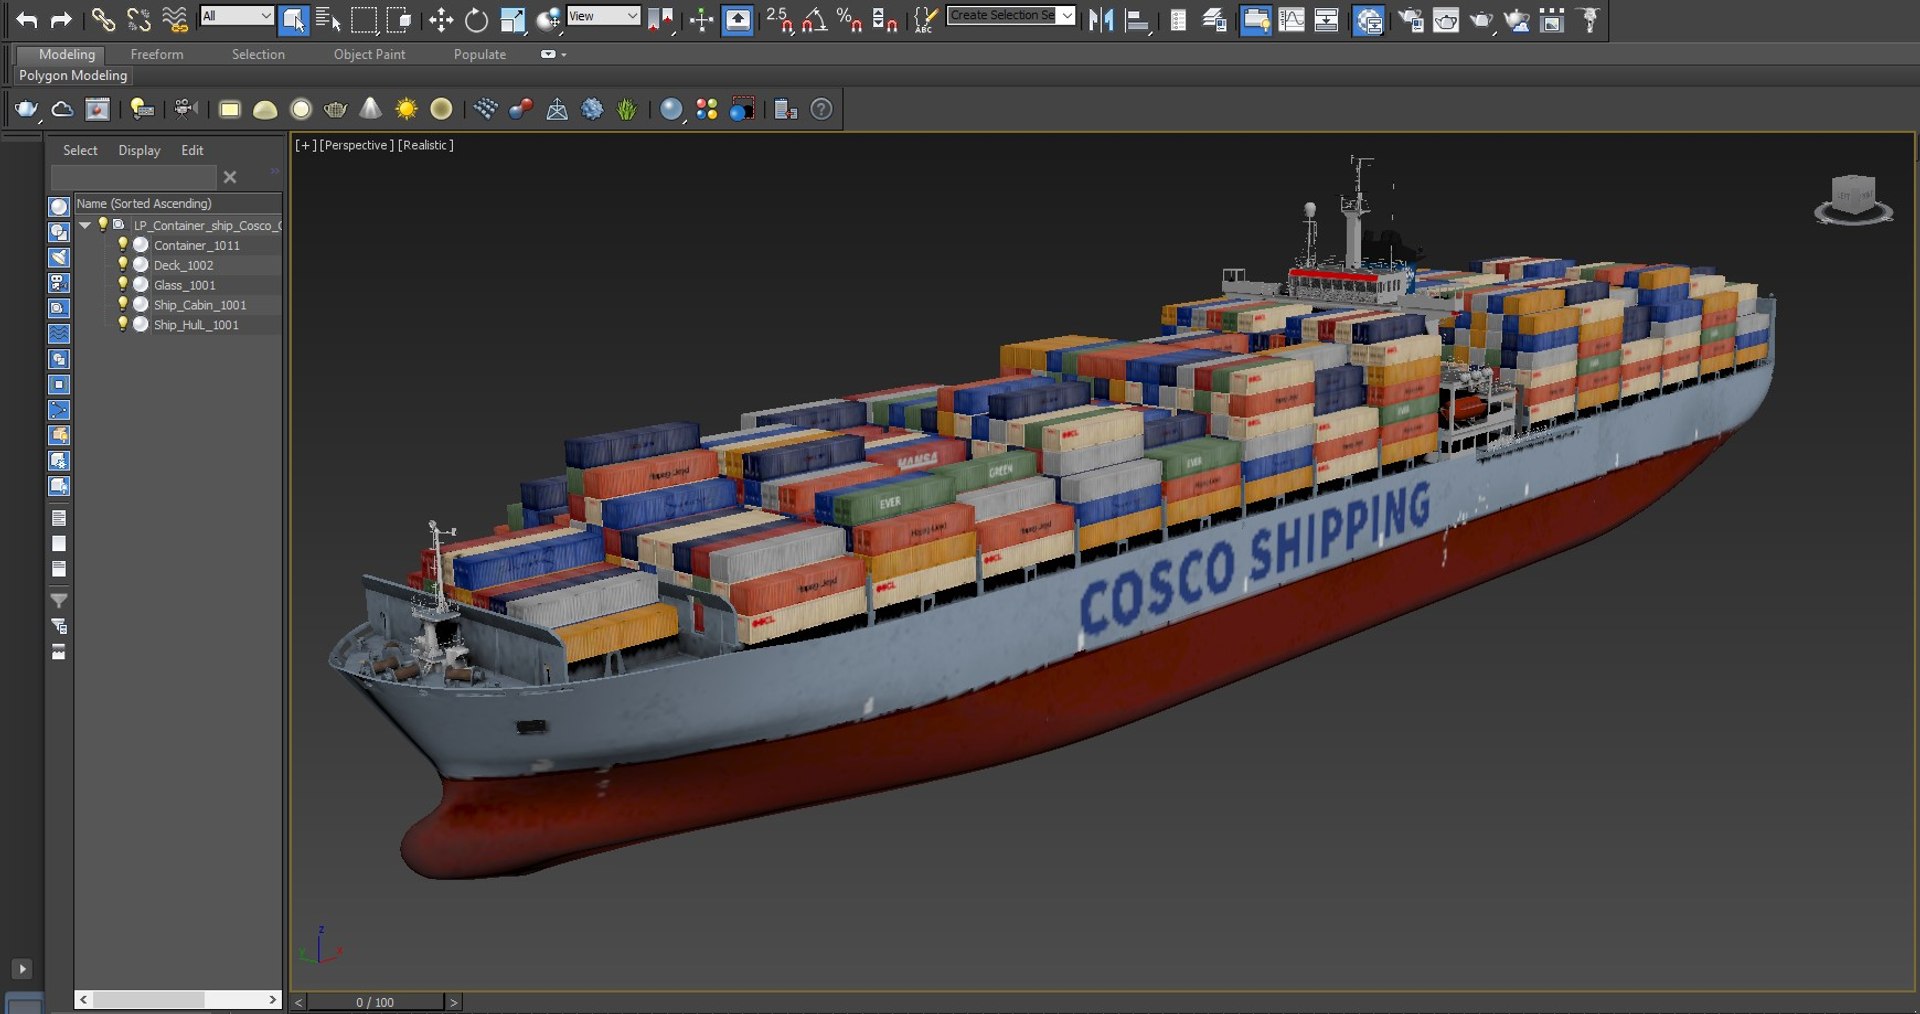
Task: Select Ship_Hull_1001 in scene explorer
Action: tap(196, 325)
